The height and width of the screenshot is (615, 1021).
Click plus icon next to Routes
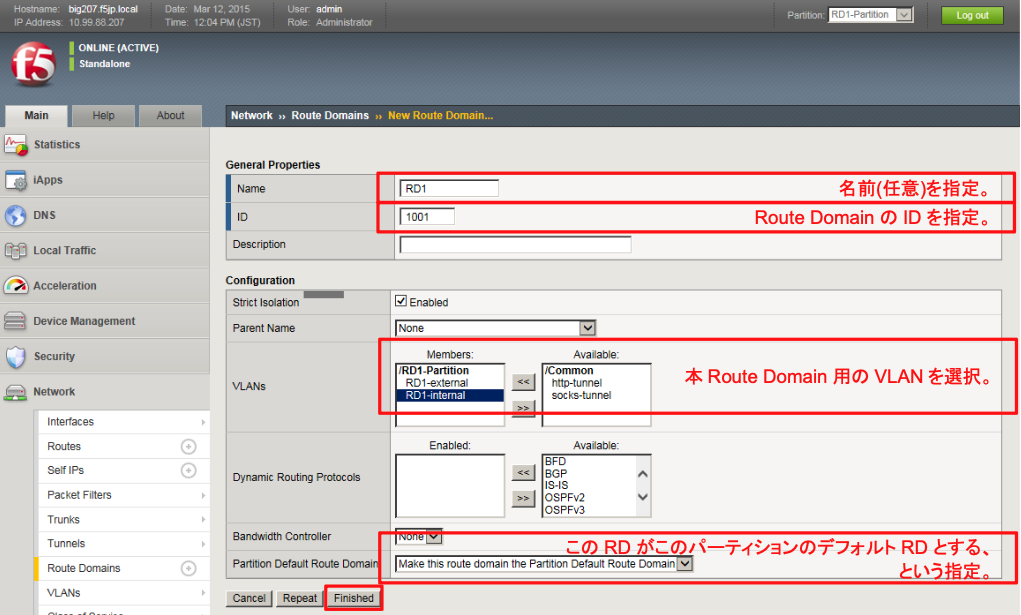click(x=188, y=446)
